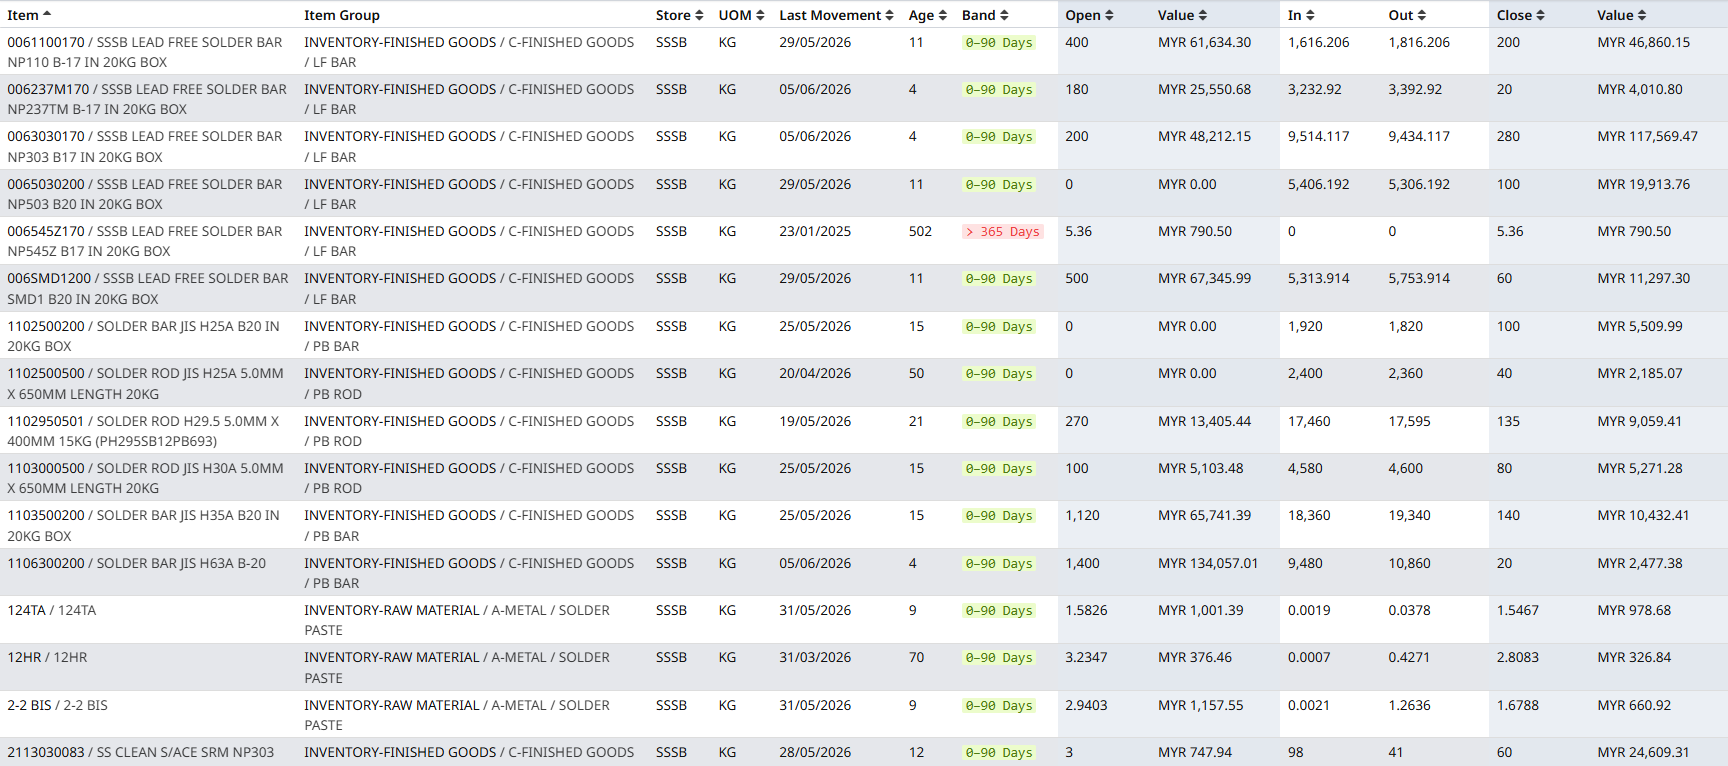Click closing value MYR 46,860.15
The height and width of the screenshot is (766, 1728).
1643,42
